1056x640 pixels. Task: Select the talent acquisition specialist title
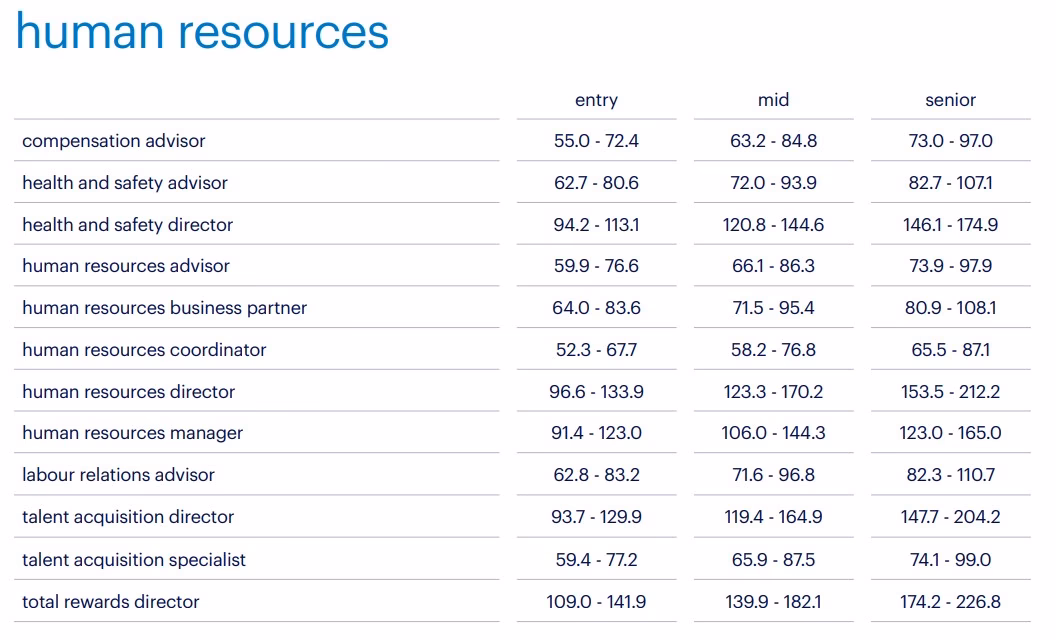(133, 559)
